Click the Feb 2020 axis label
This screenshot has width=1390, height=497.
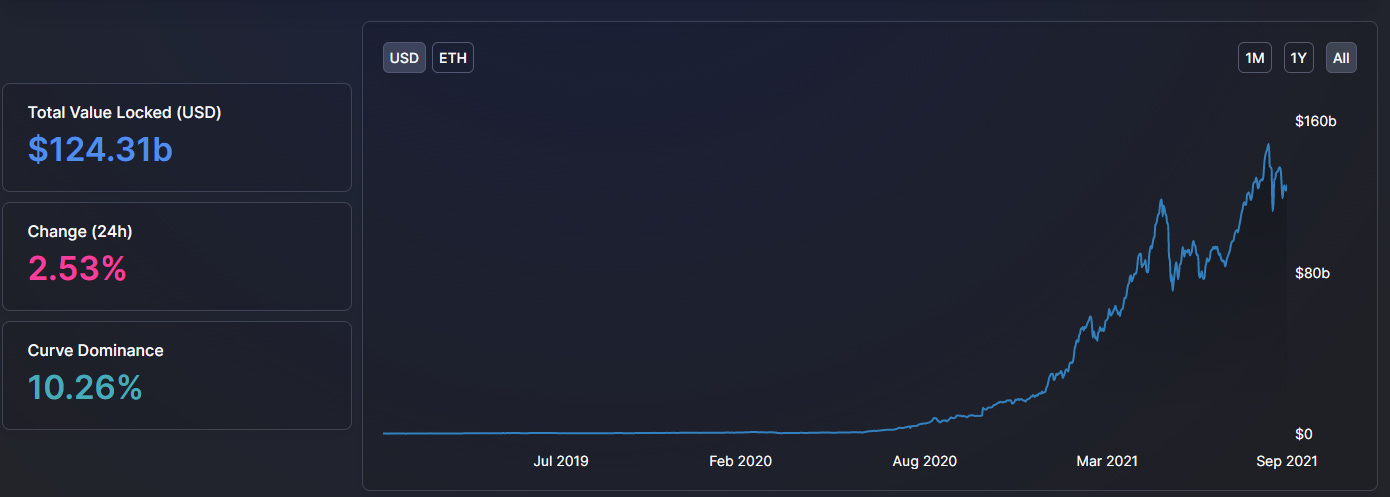[x=741, y=461]
